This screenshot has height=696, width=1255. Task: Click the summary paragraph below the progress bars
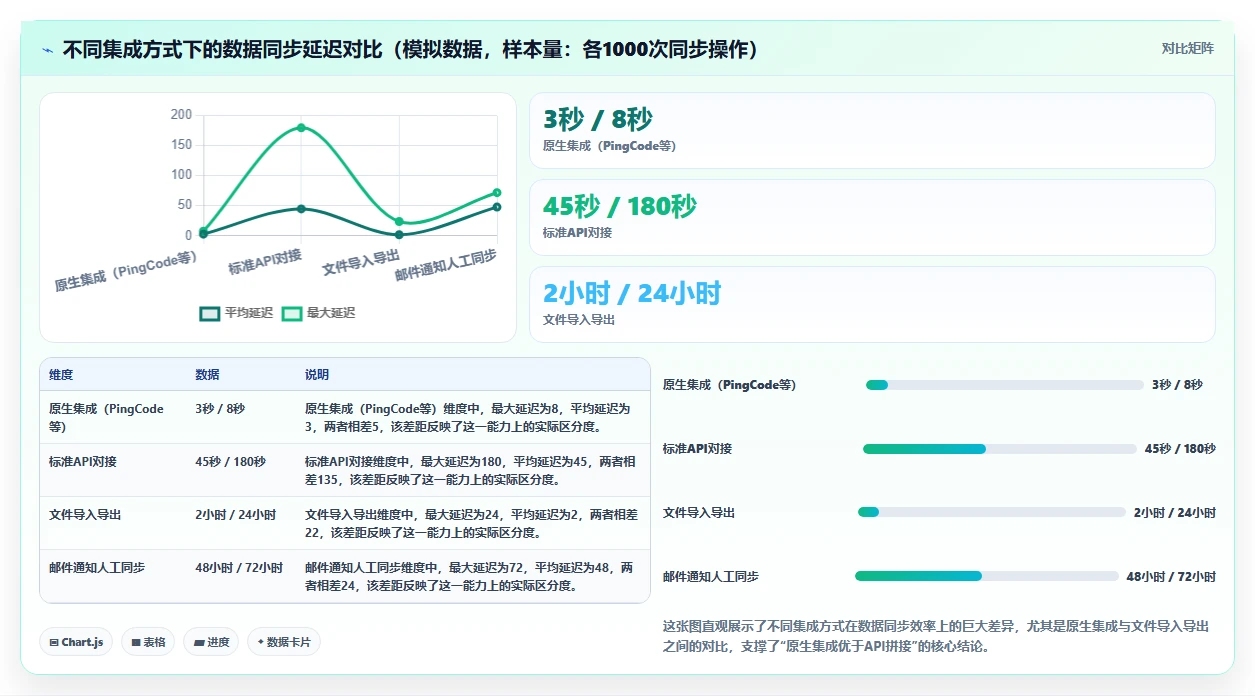tap(936, 636)
